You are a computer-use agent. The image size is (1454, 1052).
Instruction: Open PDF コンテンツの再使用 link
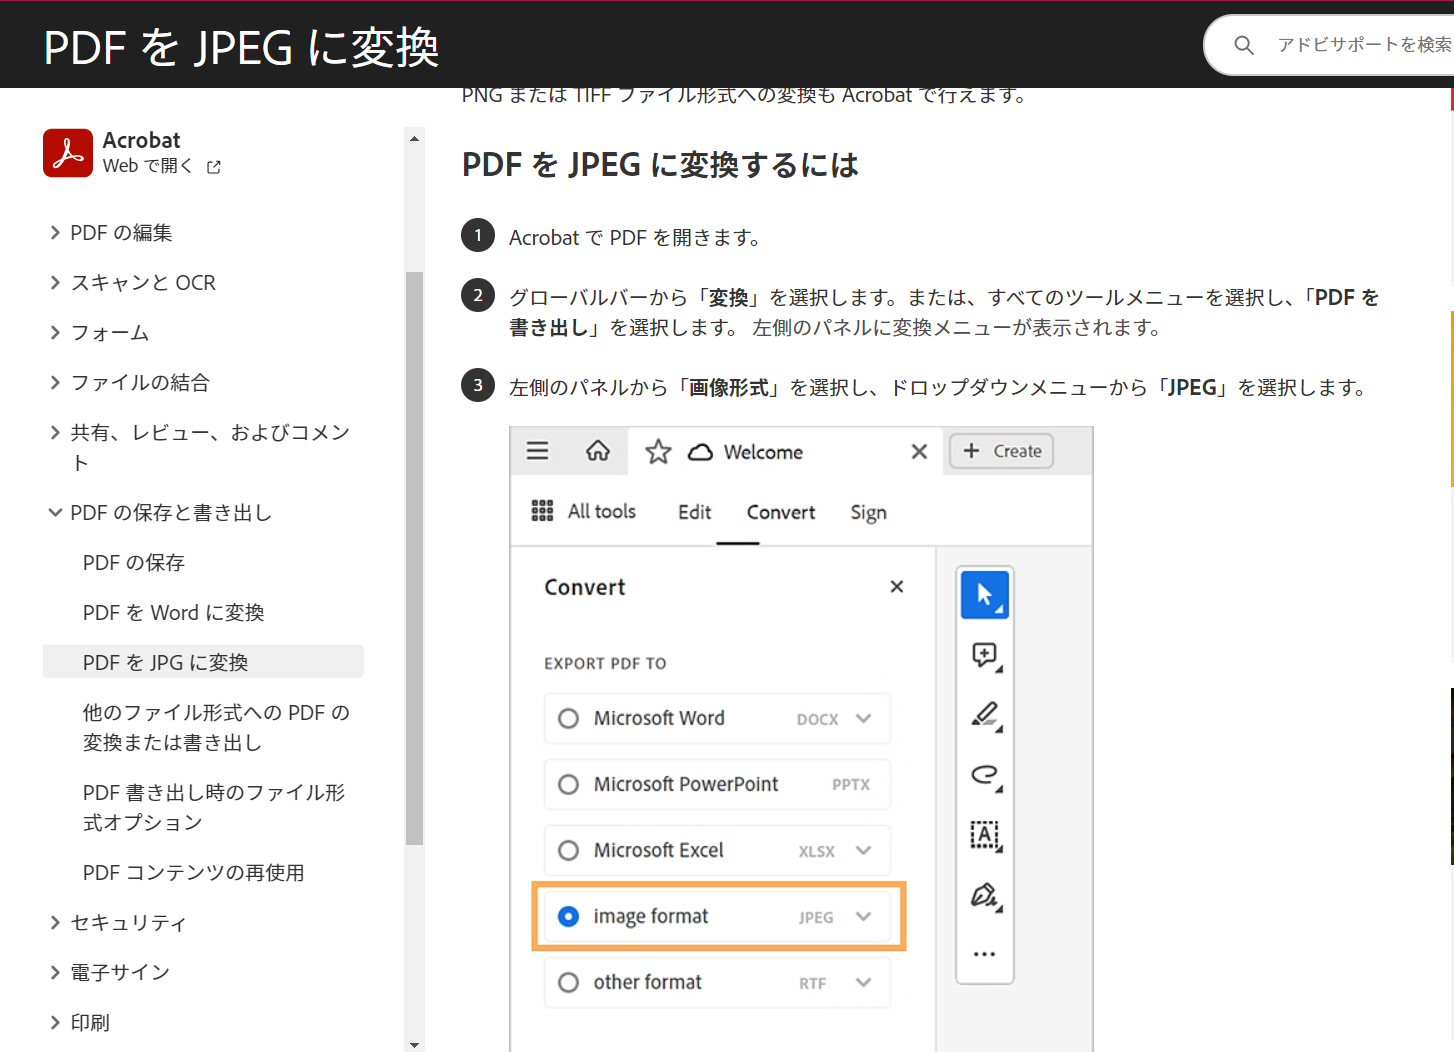194,873
